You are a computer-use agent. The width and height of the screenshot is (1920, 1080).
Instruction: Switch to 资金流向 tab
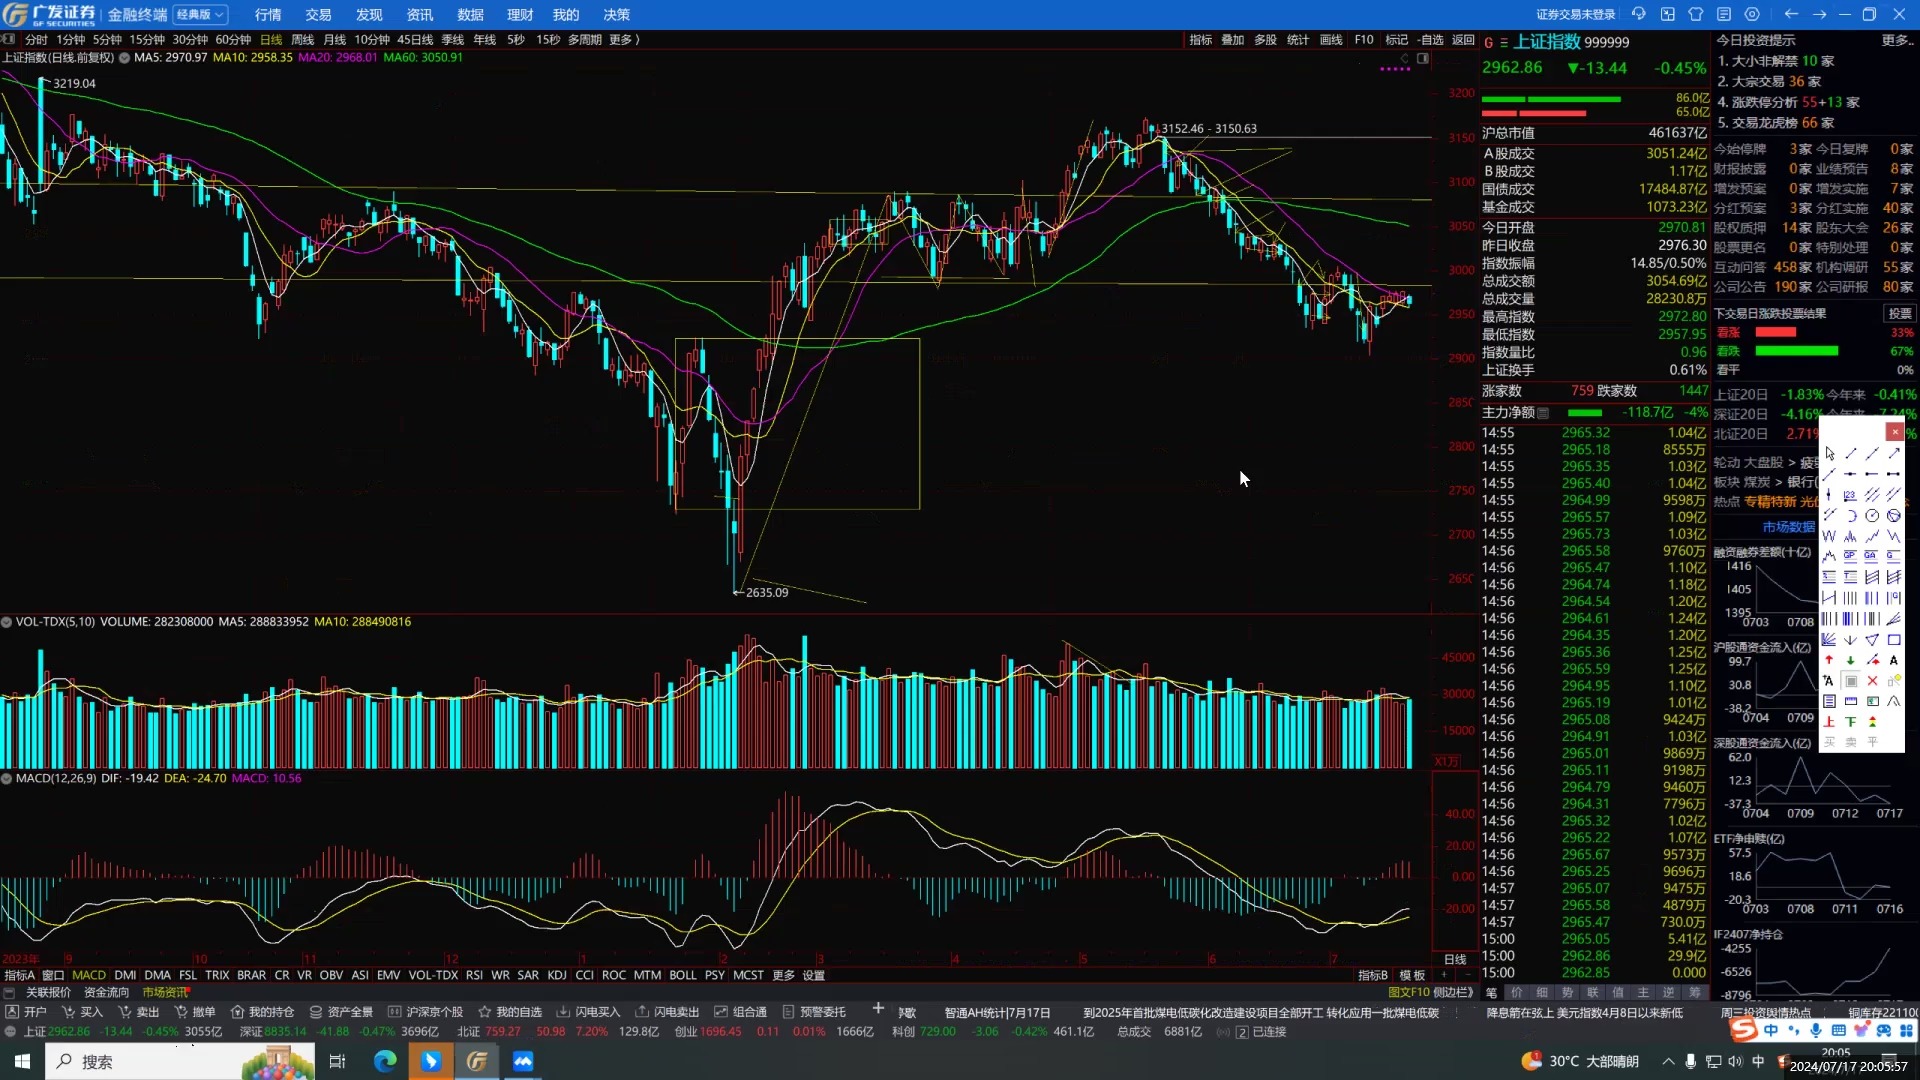point(106,992)
